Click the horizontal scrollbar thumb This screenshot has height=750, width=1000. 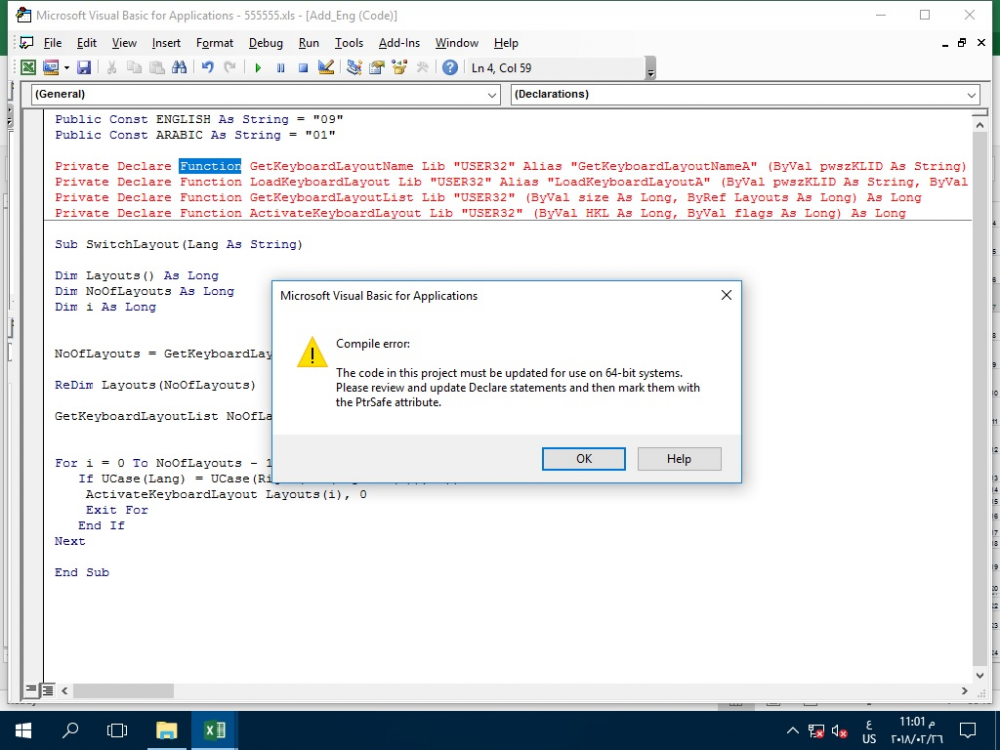click(123, 690)
